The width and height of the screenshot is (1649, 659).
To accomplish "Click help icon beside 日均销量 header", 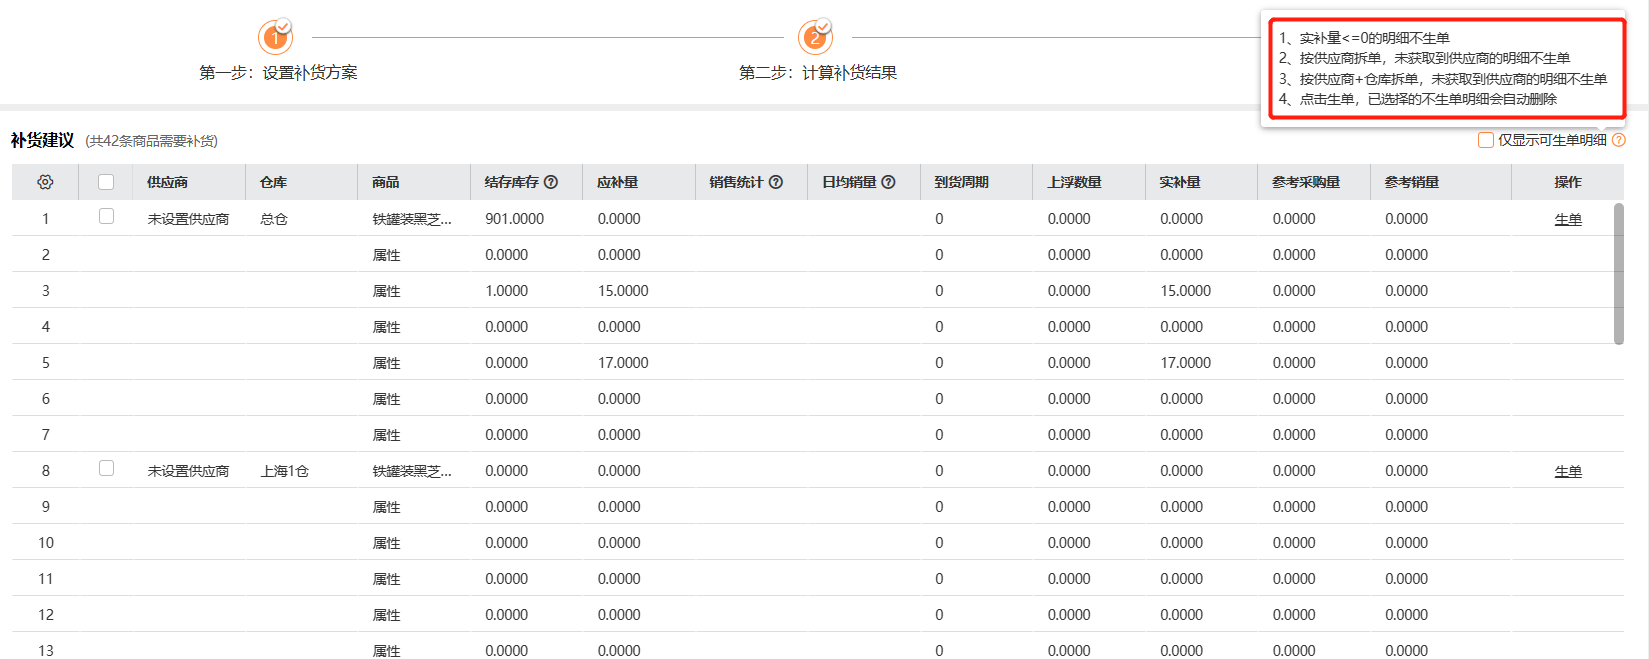I will point(888,182).
